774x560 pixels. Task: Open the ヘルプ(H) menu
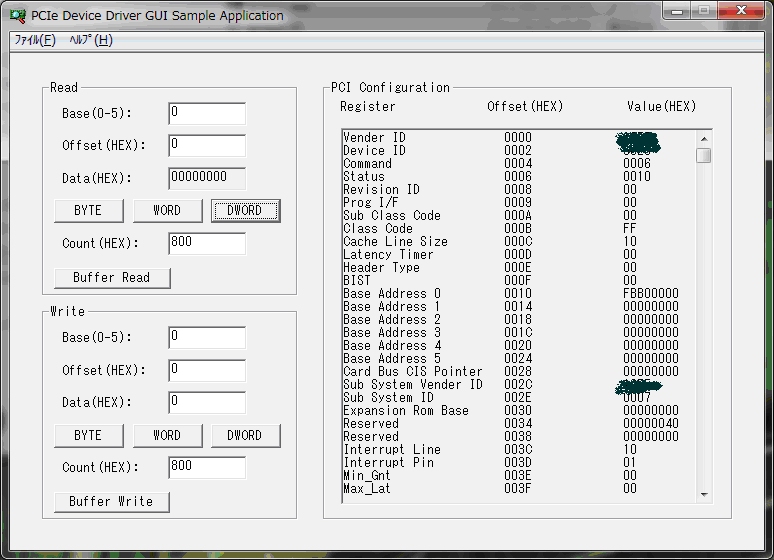click(91, 40)
